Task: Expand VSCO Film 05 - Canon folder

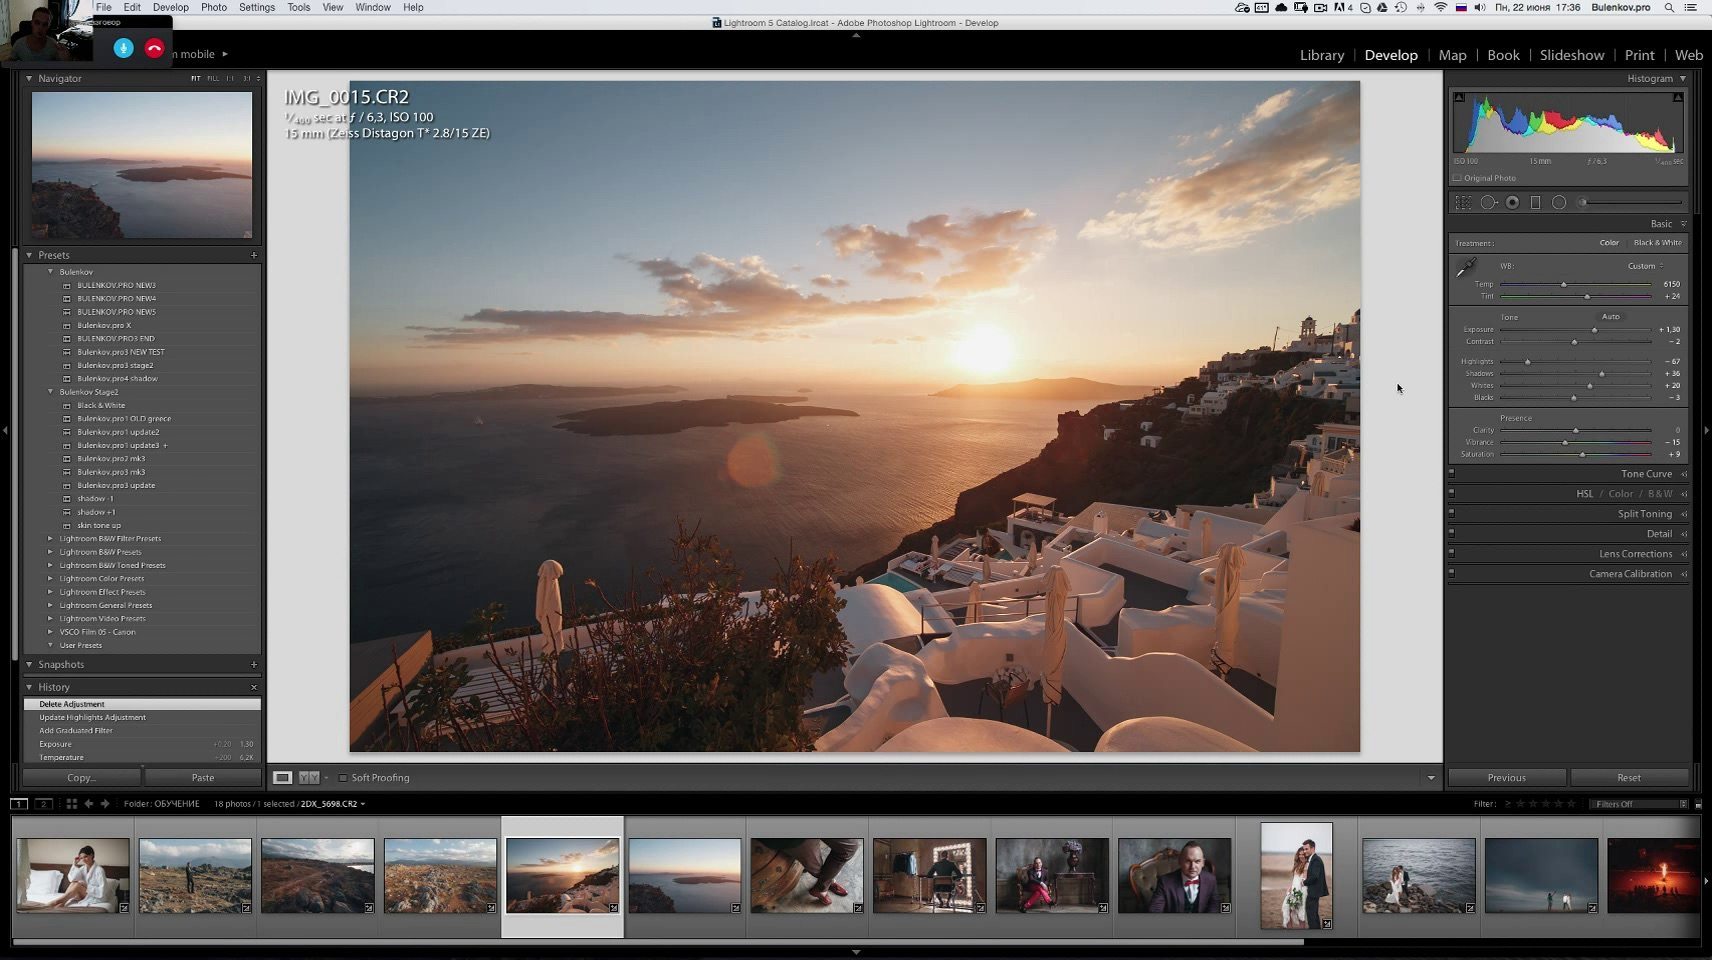Action: coord(51,632)
